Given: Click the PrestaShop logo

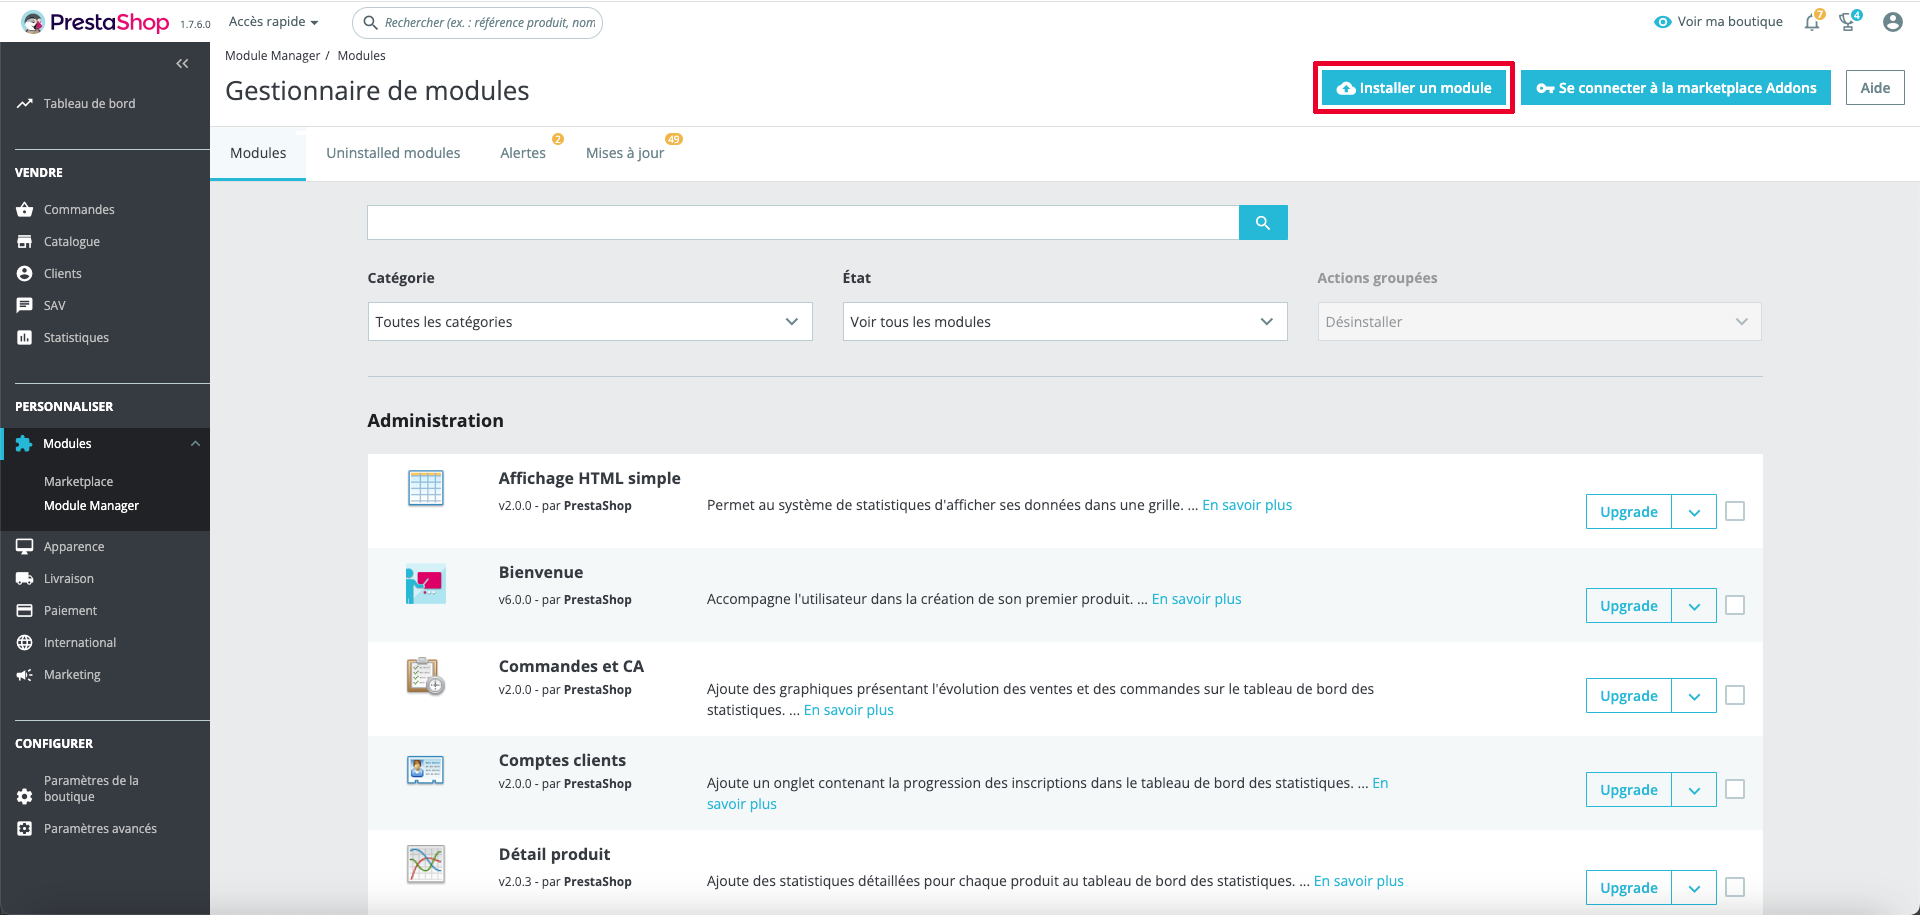Looking at the screenshot, I should 95,22.
